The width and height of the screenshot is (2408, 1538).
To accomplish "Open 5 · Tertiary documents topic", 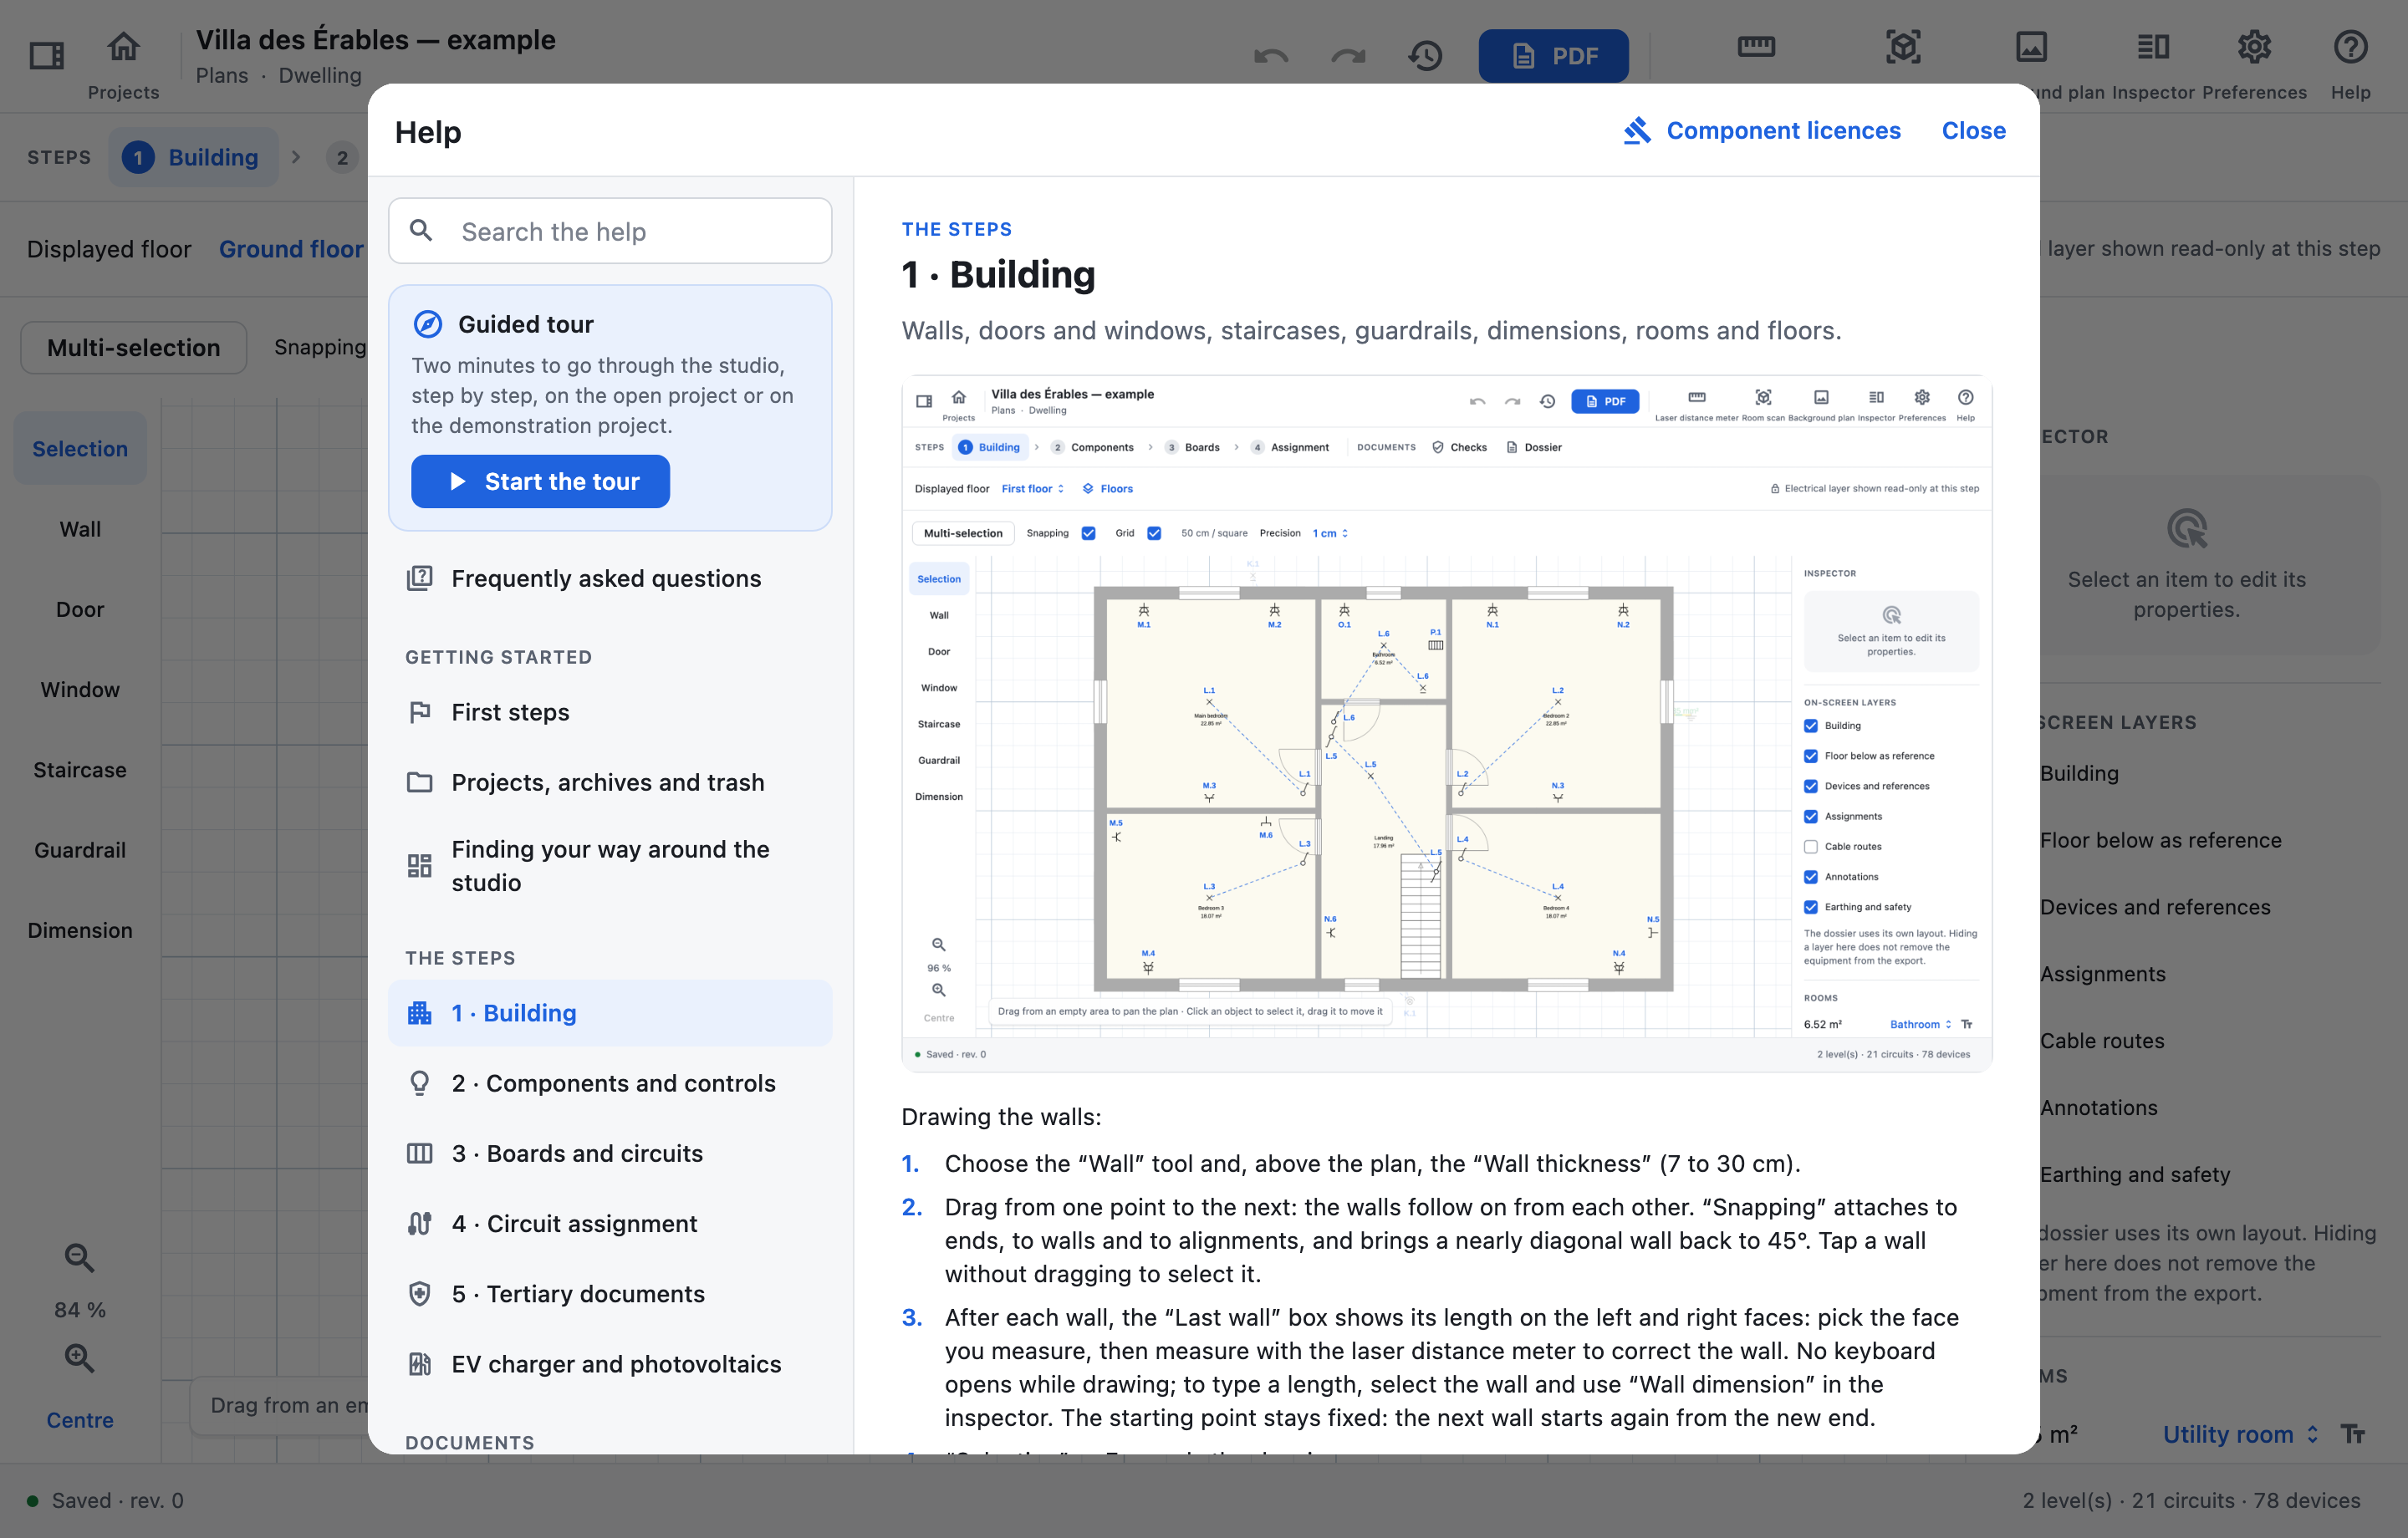I will click(x=610, y=1294).
